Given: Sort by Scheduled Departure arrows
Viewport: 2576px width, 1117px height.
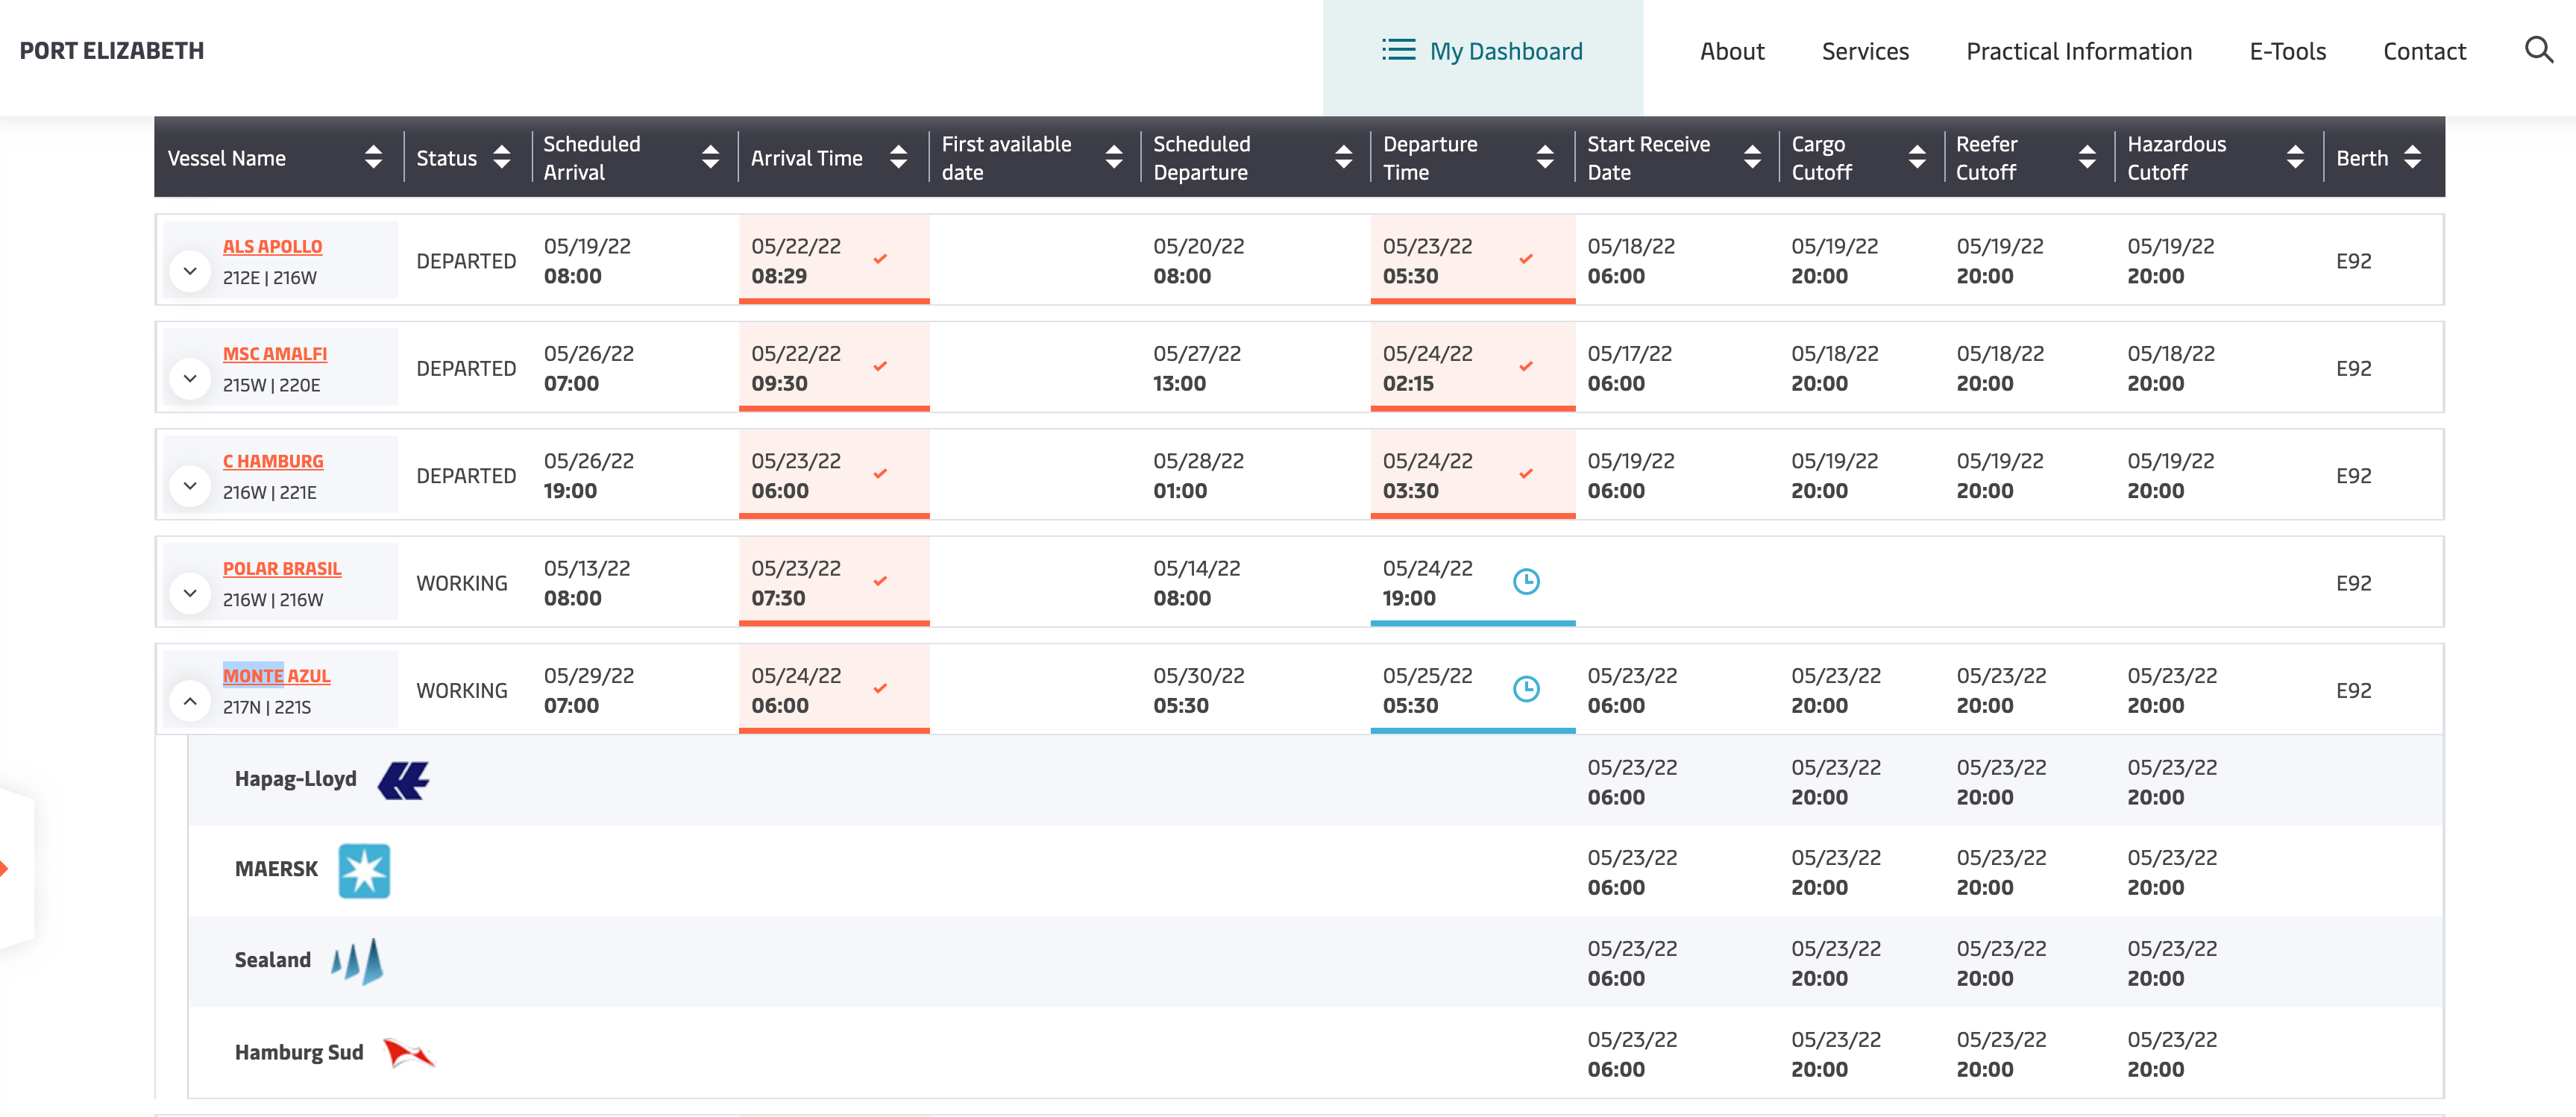Looking at the screenshot, I should click(x=1343, y=157).
